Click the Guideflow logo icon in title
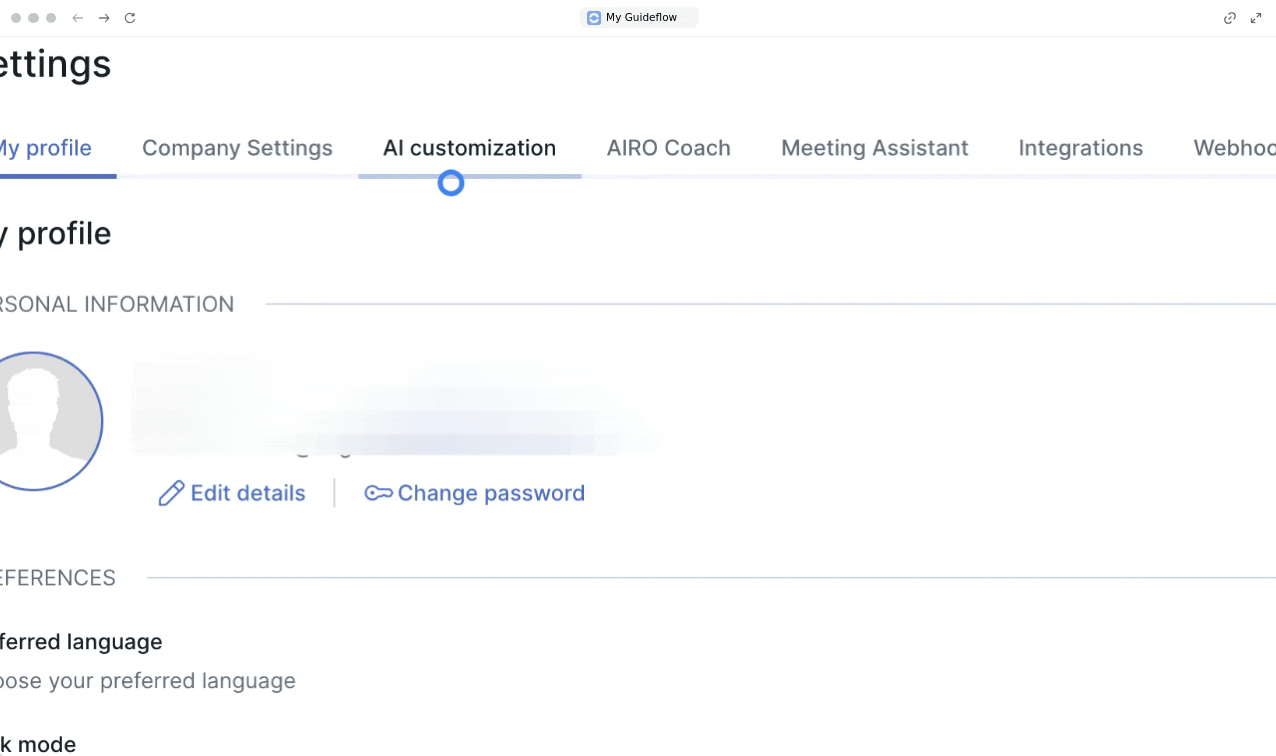1276x756 pixels. pyautogui.click(x=594, y=18)
